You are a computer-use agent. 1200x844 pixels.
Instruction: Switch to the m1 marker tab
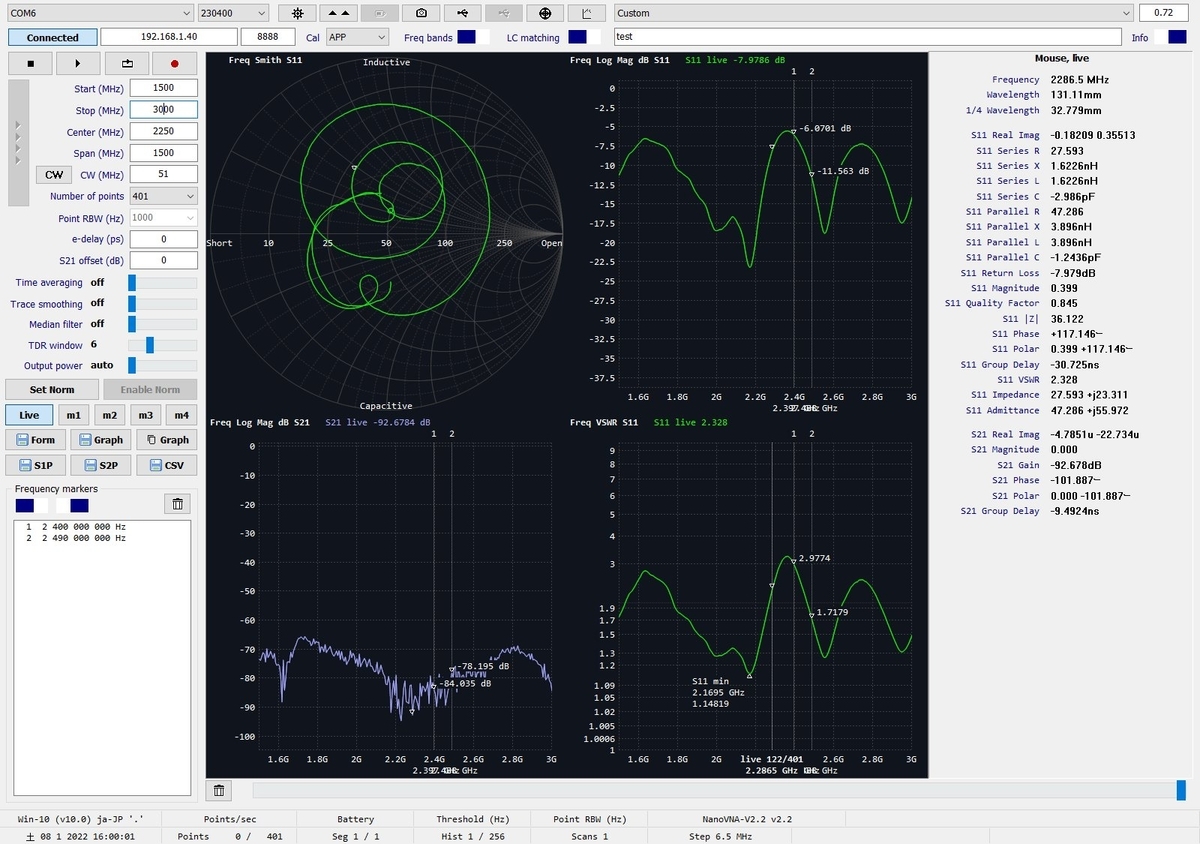[75, 414]
